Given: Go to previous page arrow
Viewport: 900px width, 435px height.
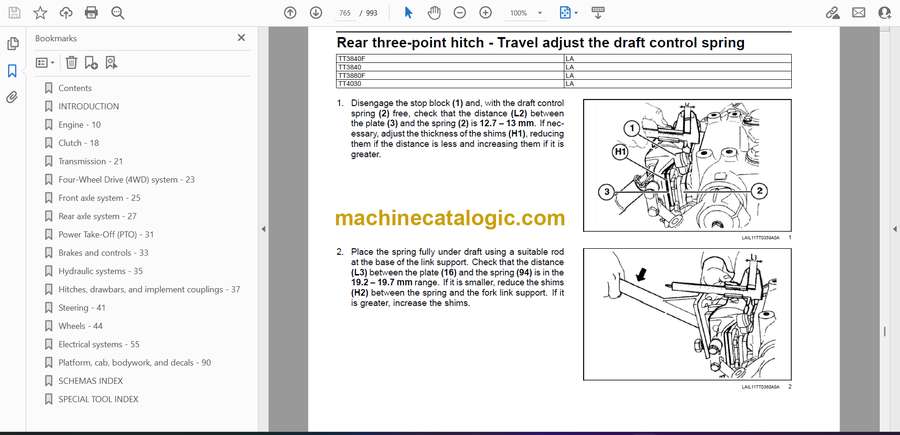Looking at the screenshot, I should coord(290,13).
